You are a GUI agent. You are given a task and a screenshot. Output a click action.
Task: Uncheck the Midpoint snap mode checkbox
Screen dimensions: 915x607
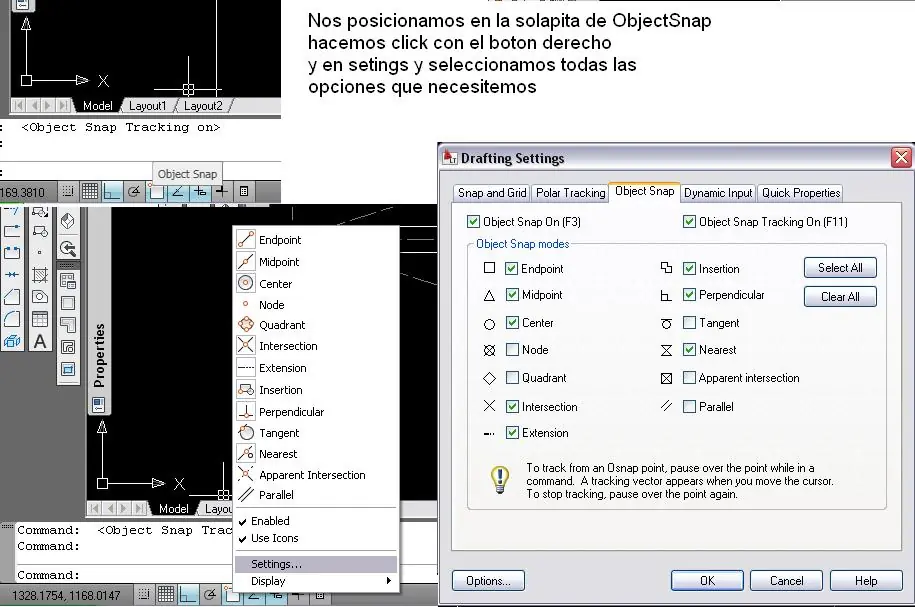512,295
